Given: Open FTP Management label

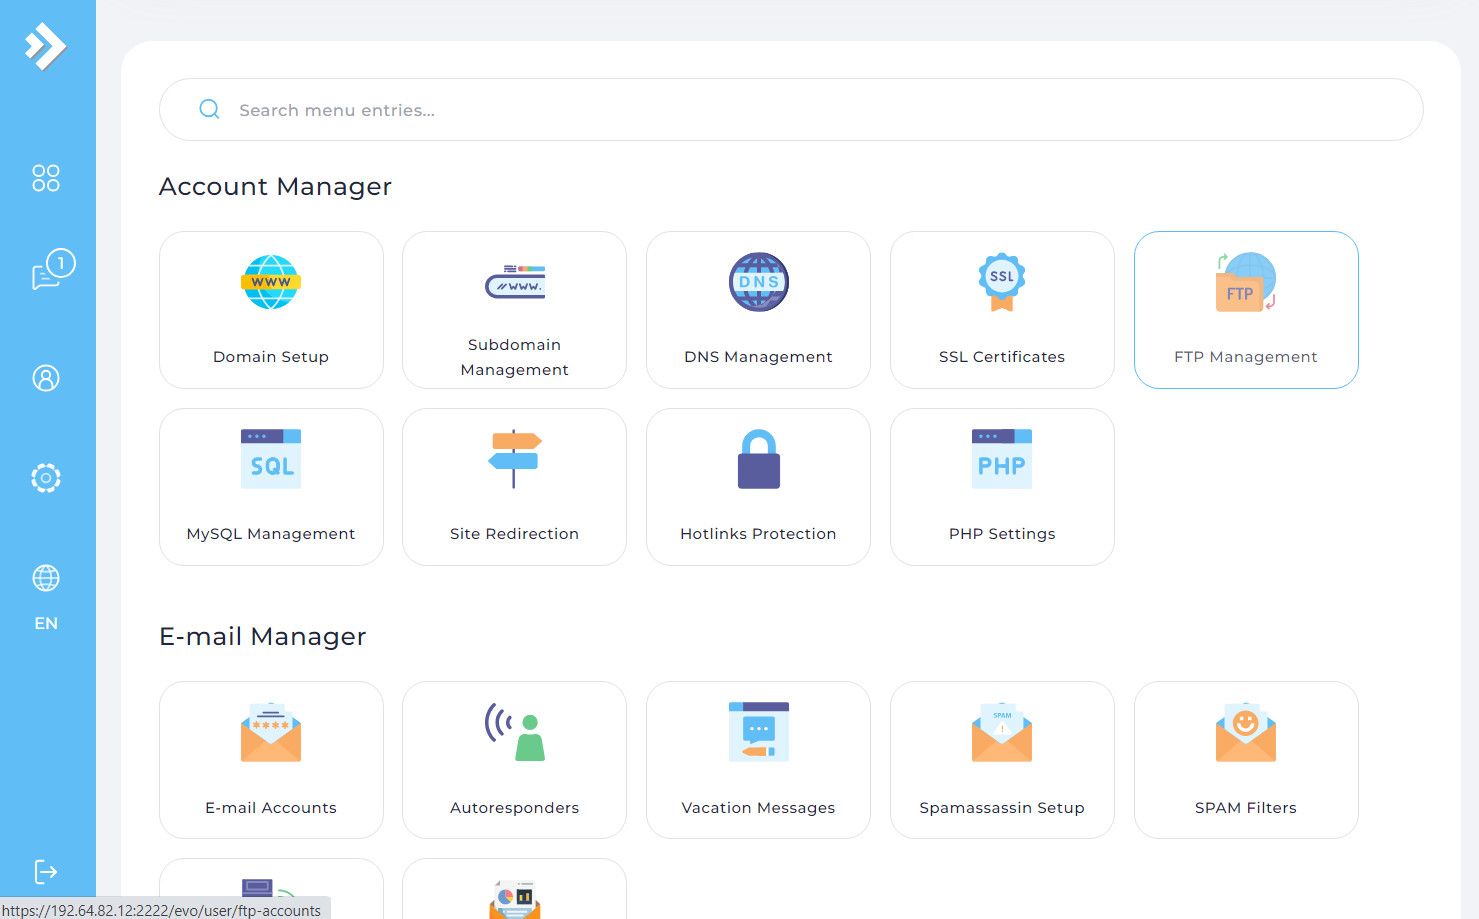Looking at the screenshot, I should [x=1246, y=357].
